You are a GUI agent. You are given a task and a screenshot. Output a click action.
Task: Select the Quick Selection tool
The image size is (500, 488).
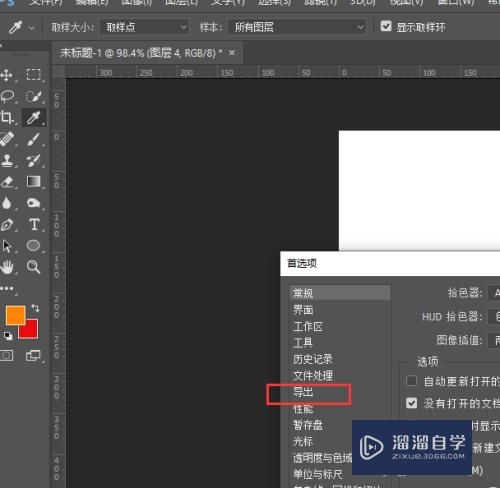tap(33, 97)
